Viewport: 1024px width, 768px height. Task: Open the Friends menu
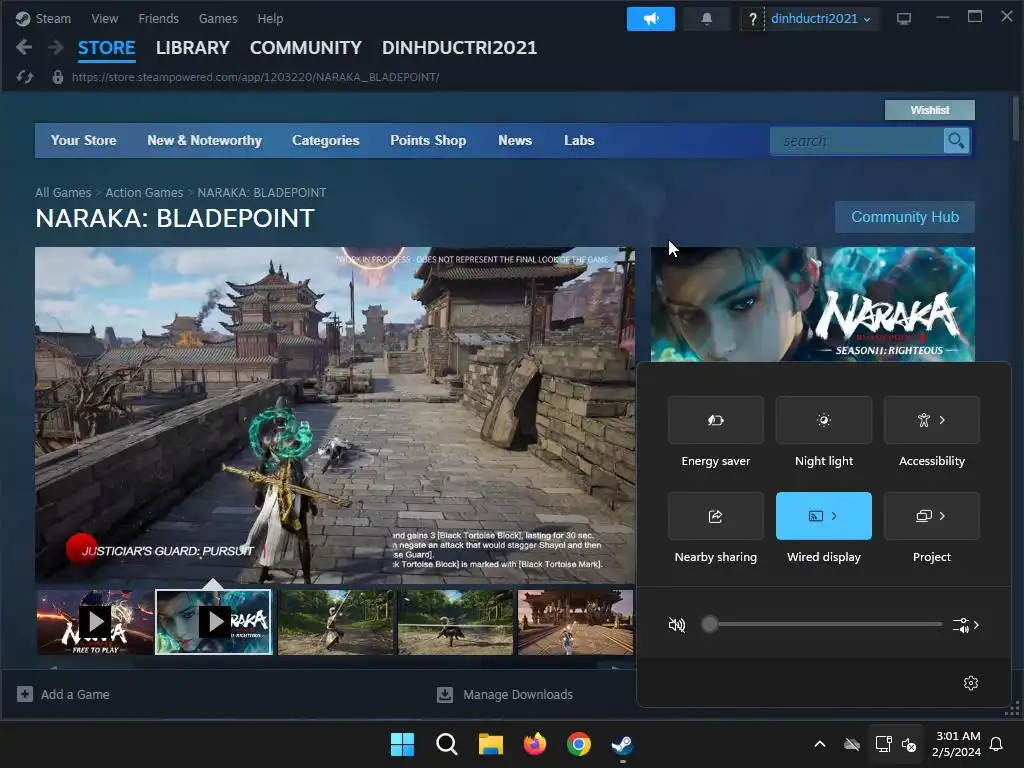click(x=159, y=18)
